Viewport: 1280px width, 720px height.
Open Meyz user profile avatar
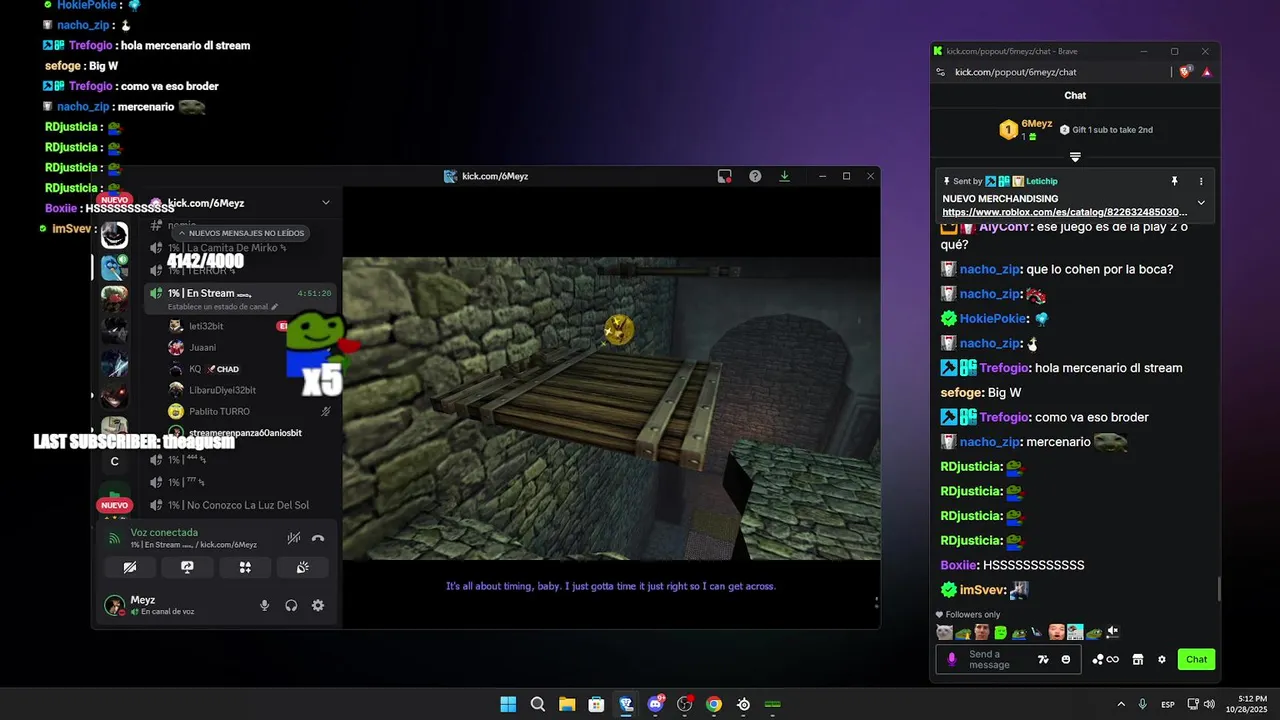[x=114, y=605]
